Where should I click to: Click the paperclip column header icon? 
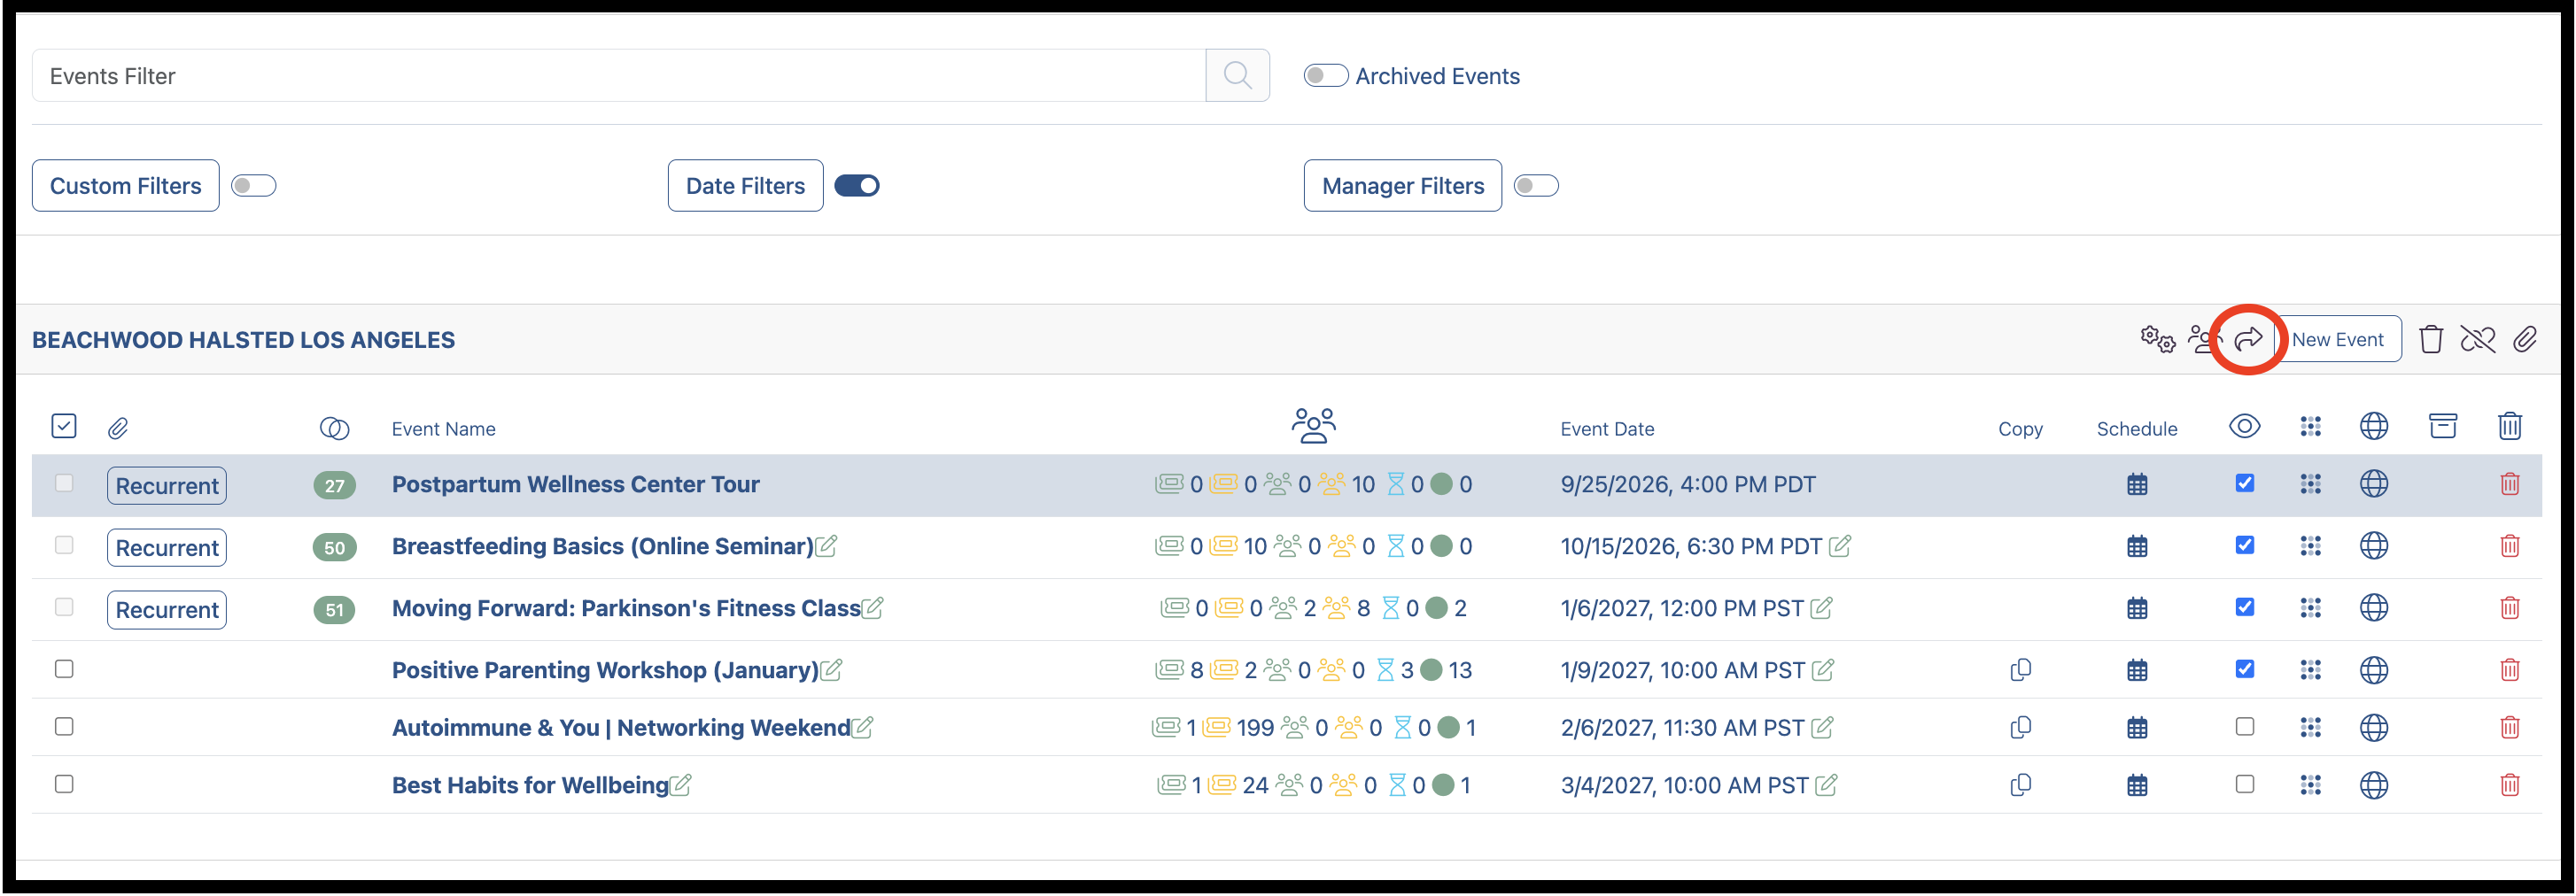(x=118, y=428)
